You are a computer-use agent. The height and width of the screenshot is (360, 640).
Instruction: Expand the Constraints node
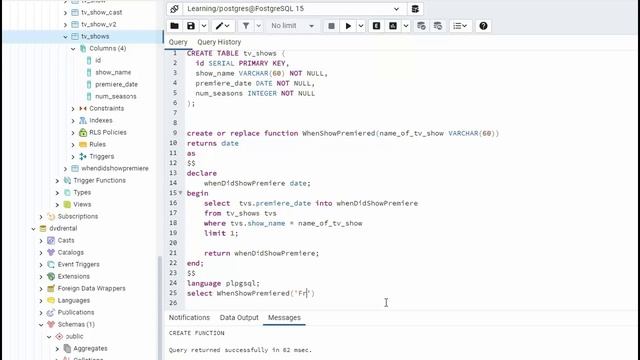(x=73, y=109)
